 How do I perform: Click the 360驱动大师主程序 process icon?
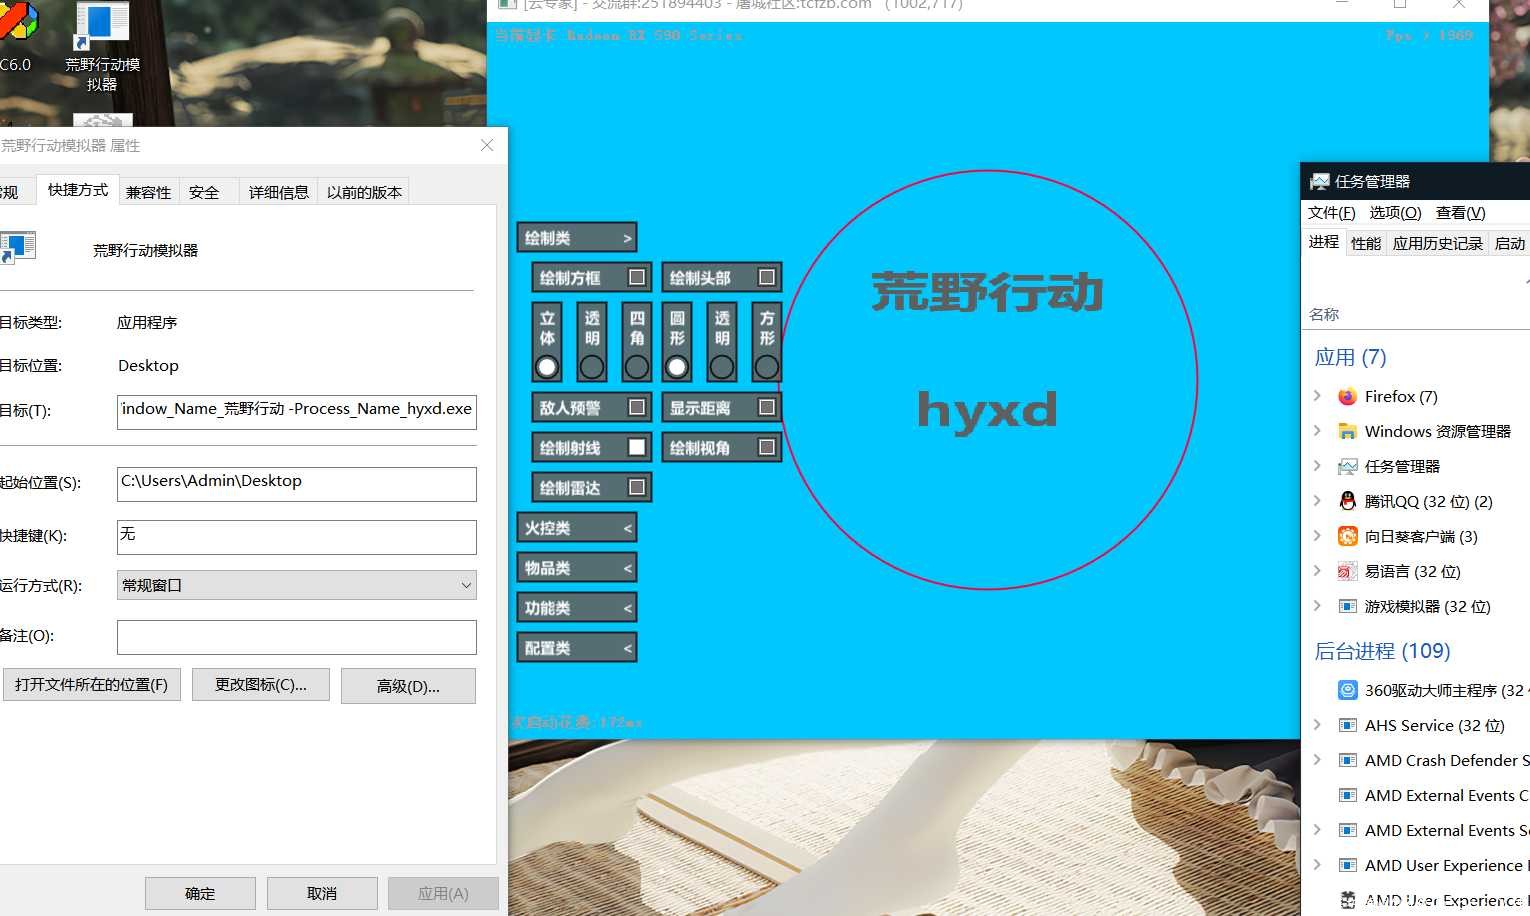(x=1348, y=690)
